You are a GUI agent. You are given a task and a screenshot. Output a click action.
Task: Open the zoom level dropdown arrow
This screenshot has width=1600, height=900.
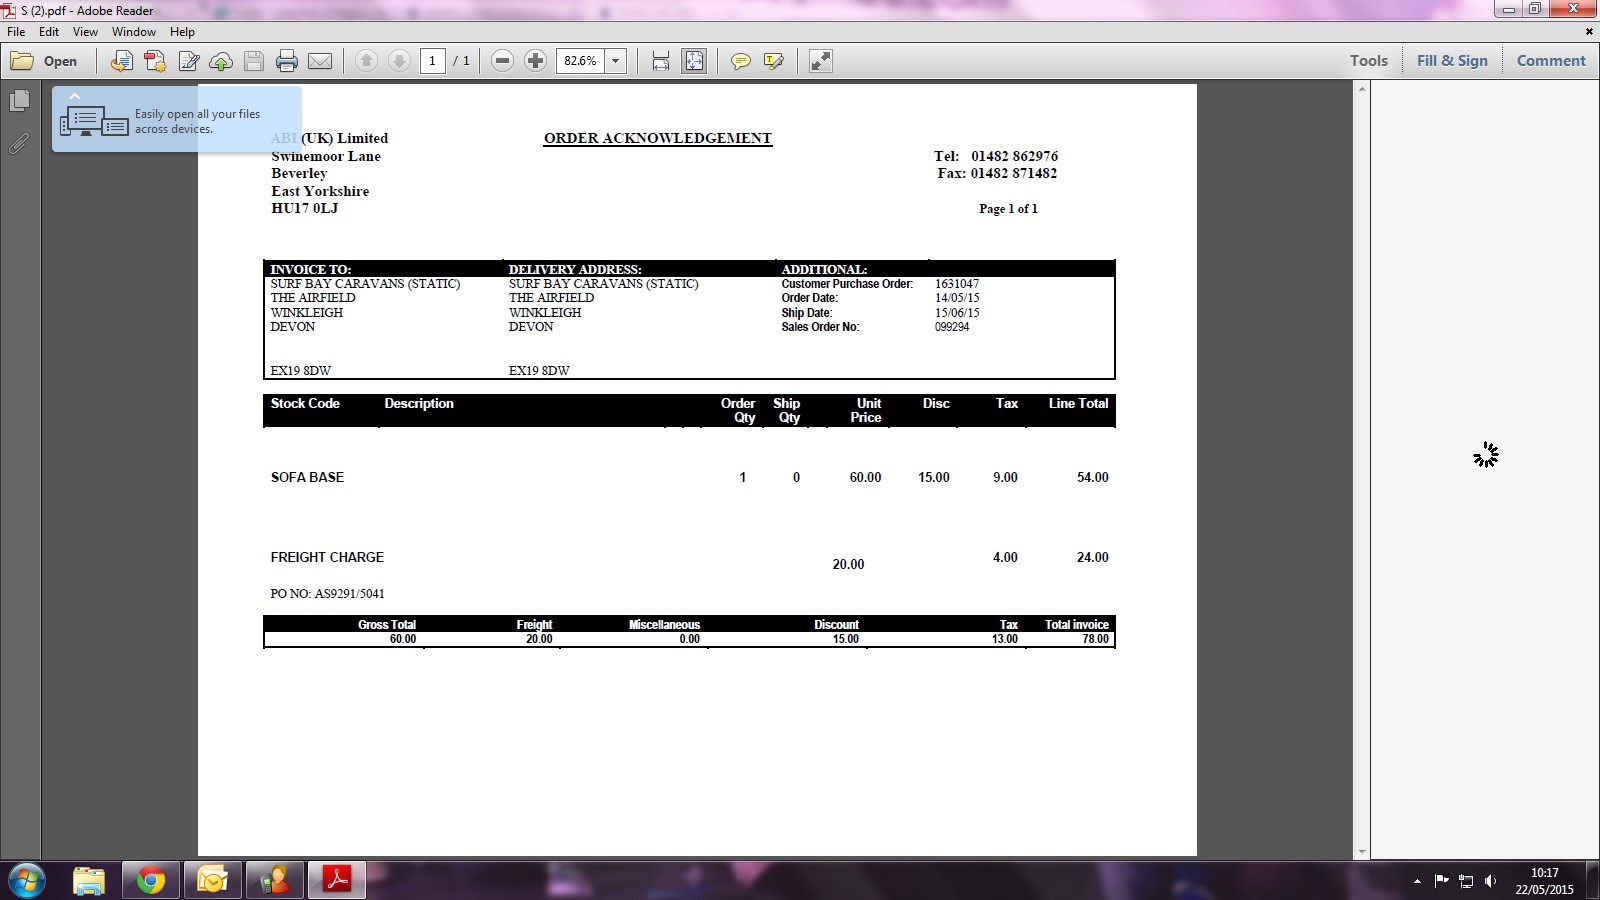pos(615,61)
